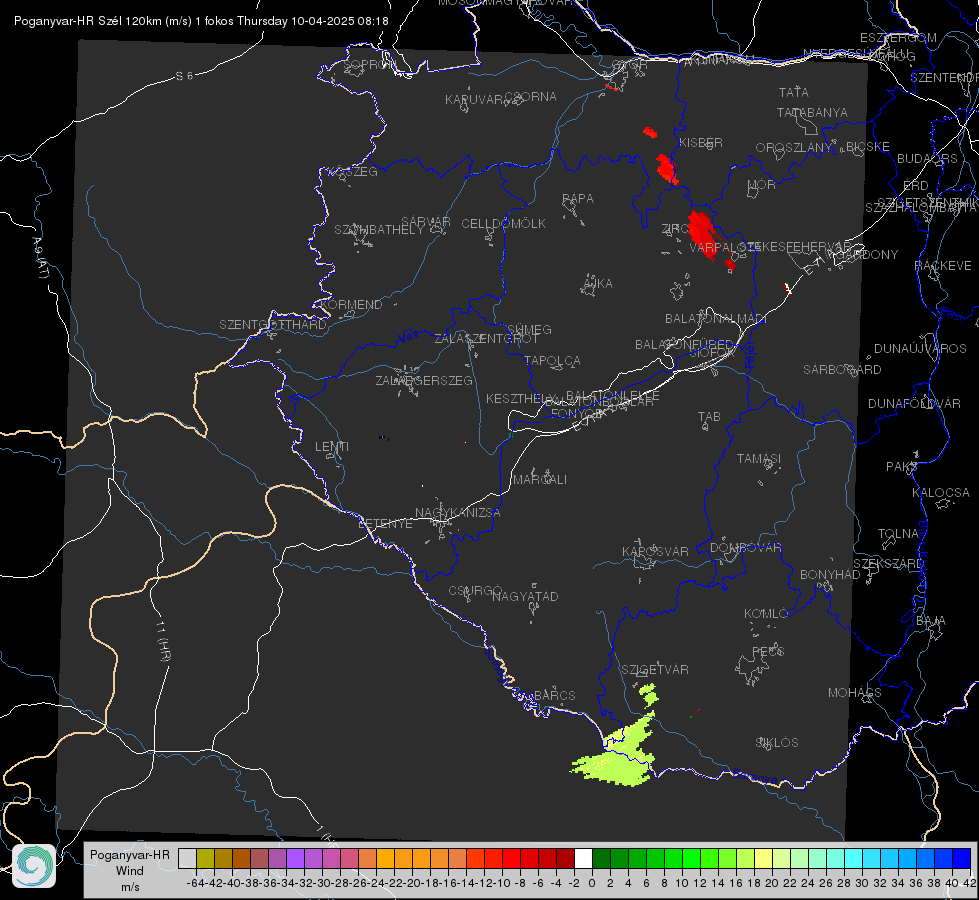
Task: Click the KOMLO city label
Action: (766, 613)
